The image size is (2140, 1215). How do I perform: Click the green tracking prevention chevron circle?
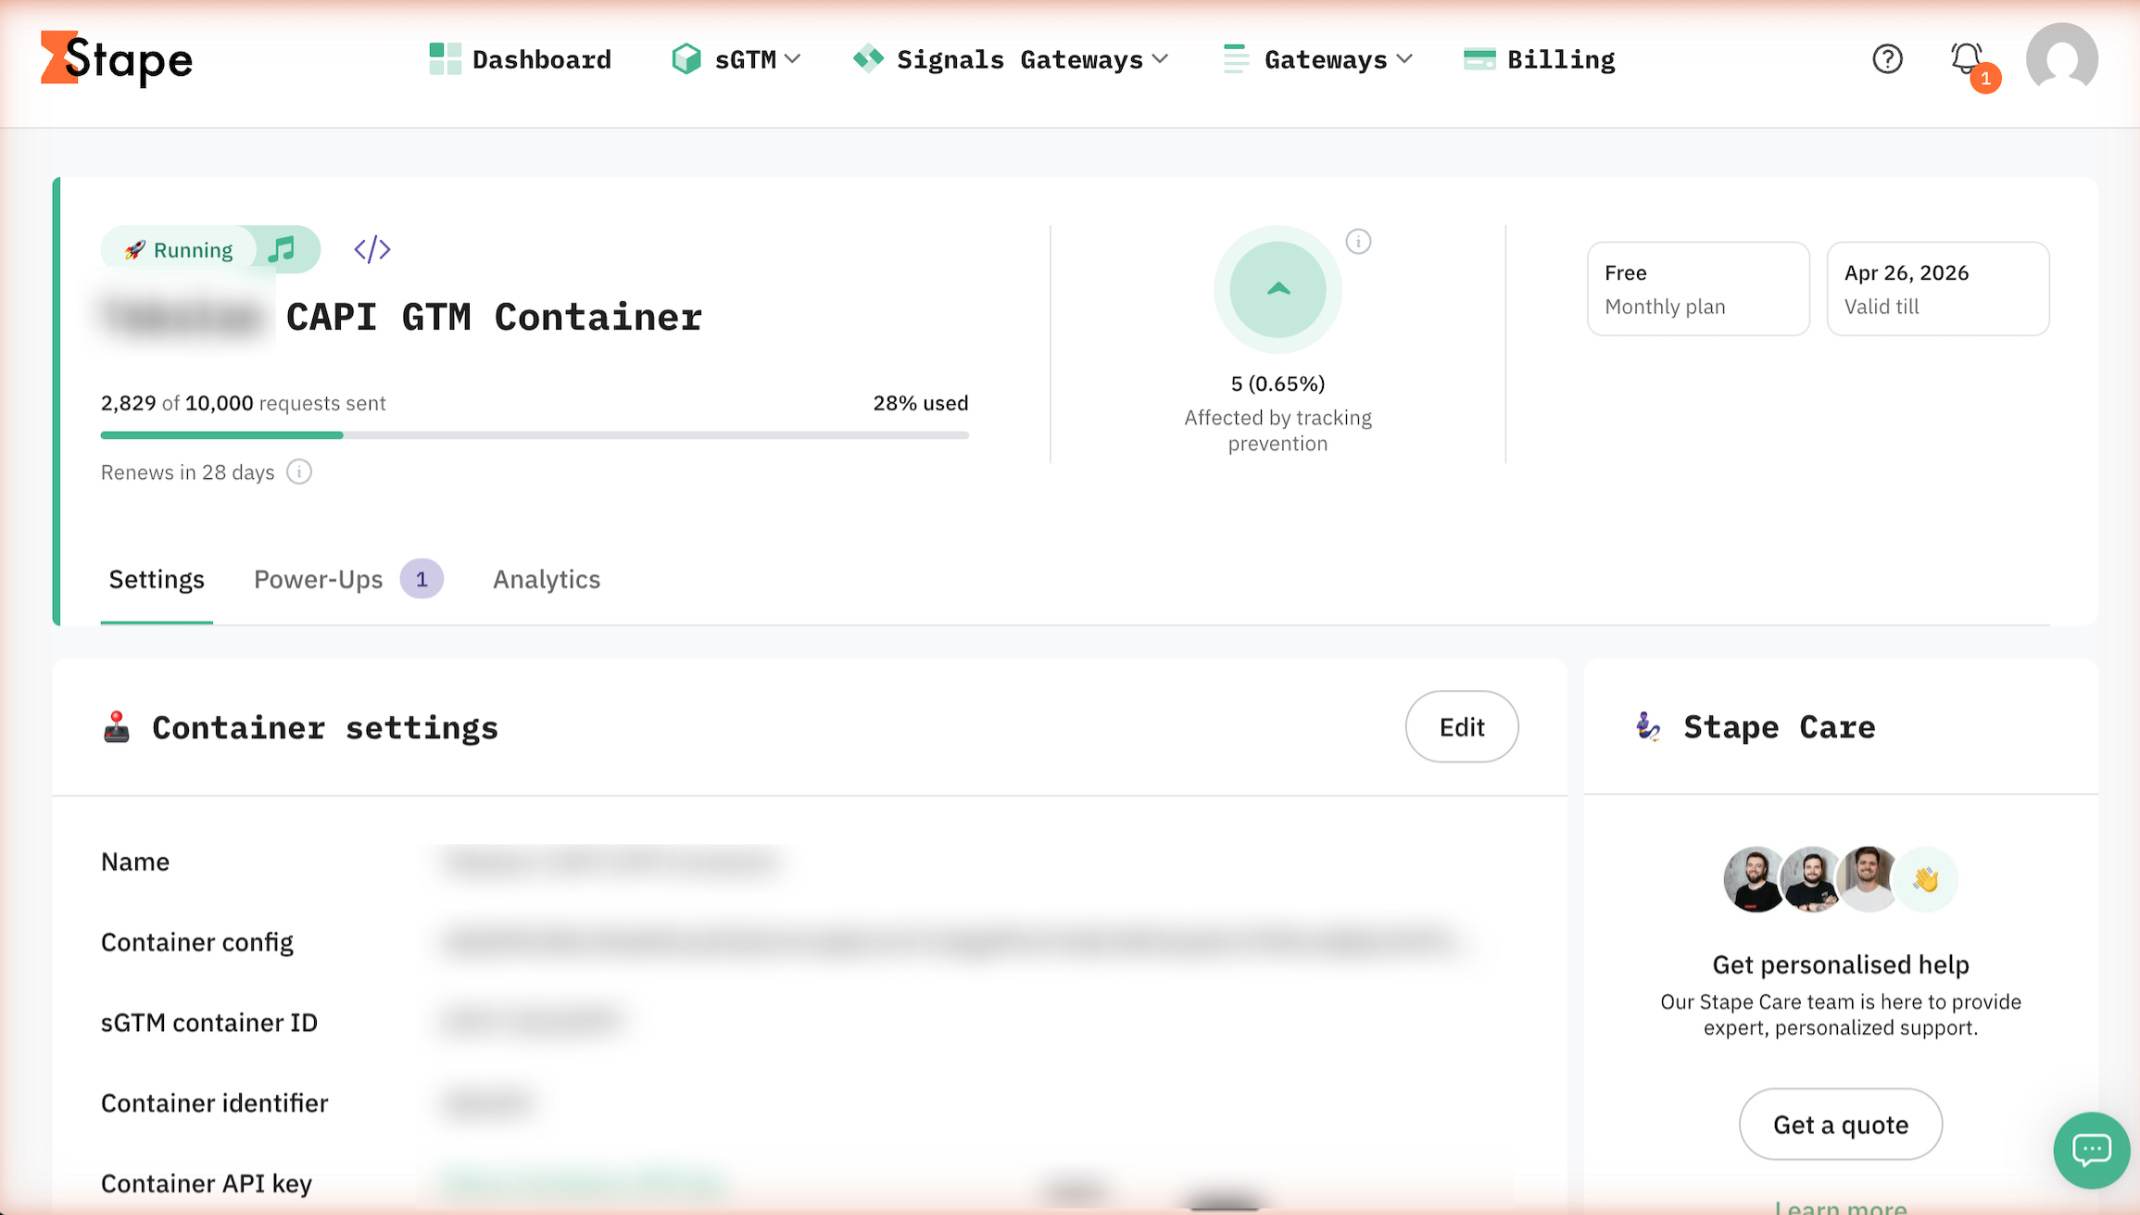pyautogui.click(x=1277, y=290)
